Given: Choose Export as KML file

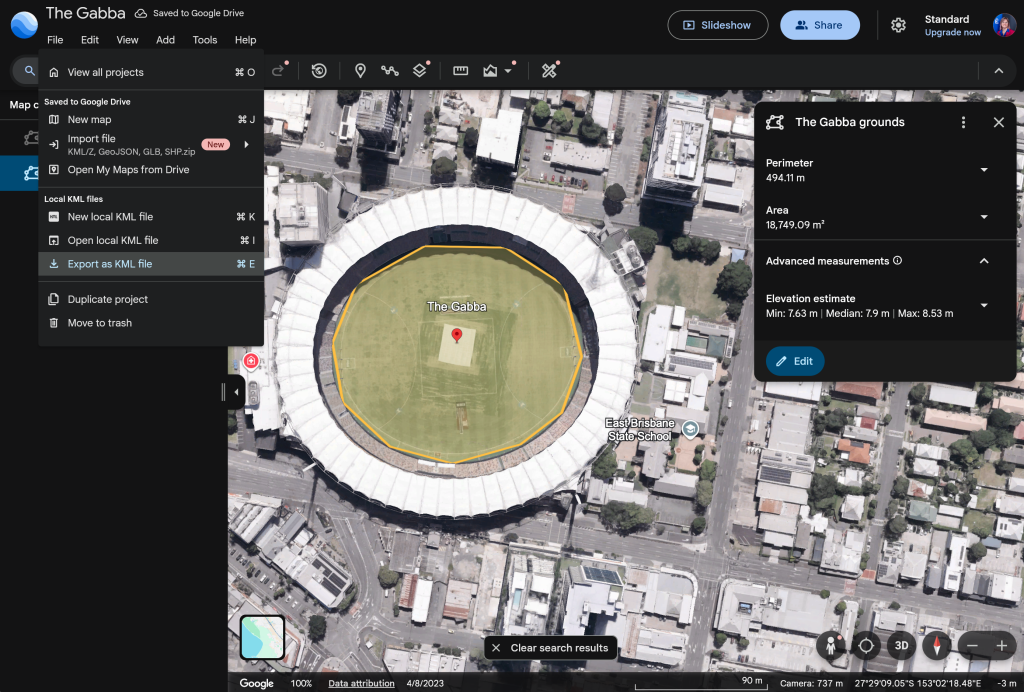Looking at the screenshot, I should coord(110,264).
